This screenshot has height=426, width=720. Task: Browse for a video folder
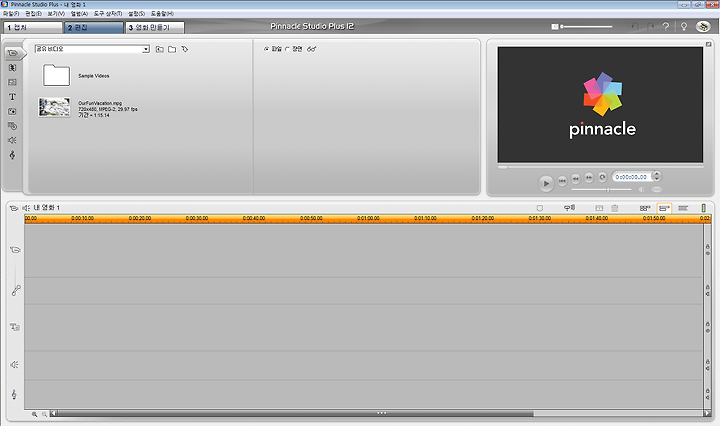click(x=172, y=49)
